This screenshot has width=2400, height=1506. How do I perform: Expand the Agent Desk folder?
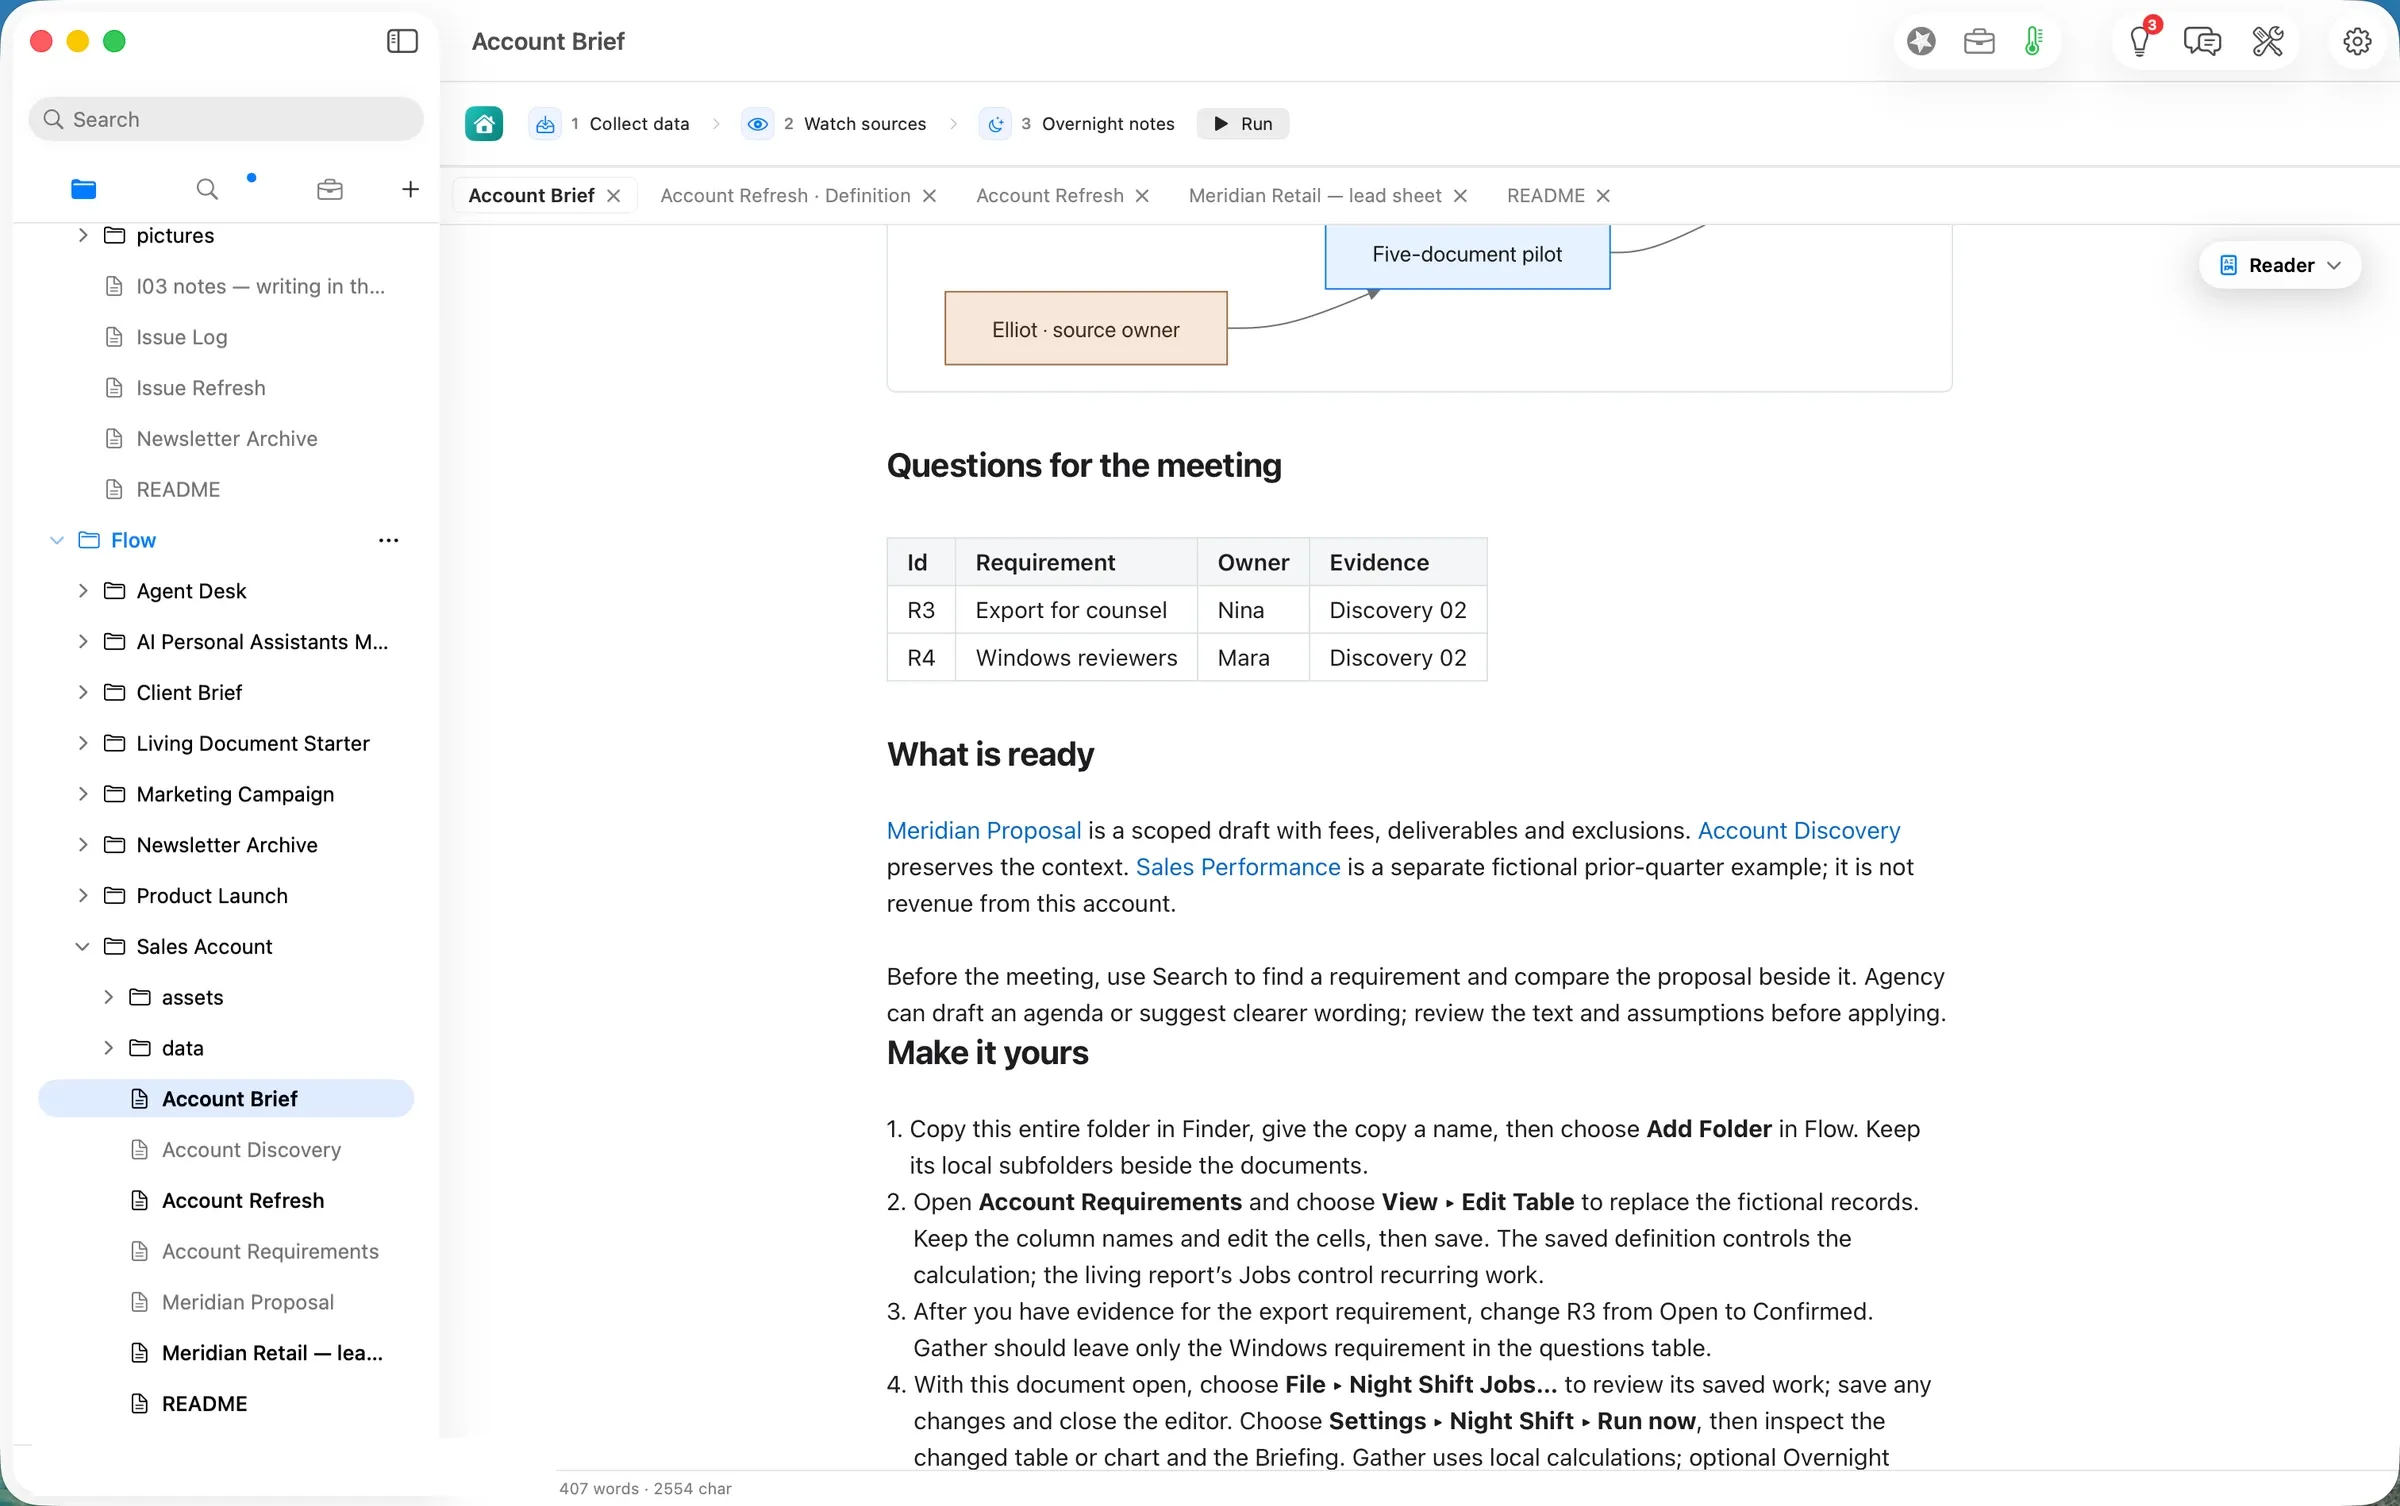pos(83,591)
